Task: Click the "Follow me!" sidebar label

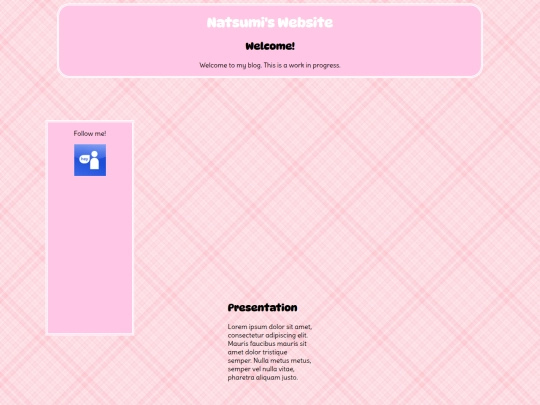Action: pos(90,133)
